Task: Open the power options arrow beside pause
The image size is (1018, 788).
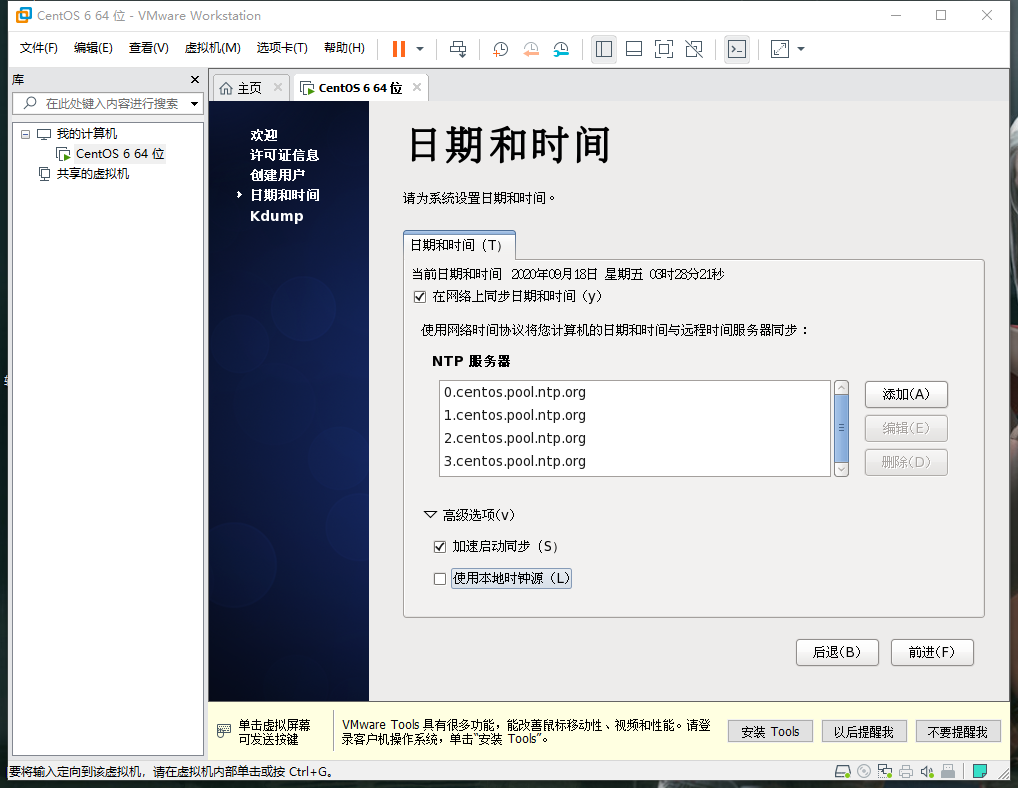Action: pos(420,49)
